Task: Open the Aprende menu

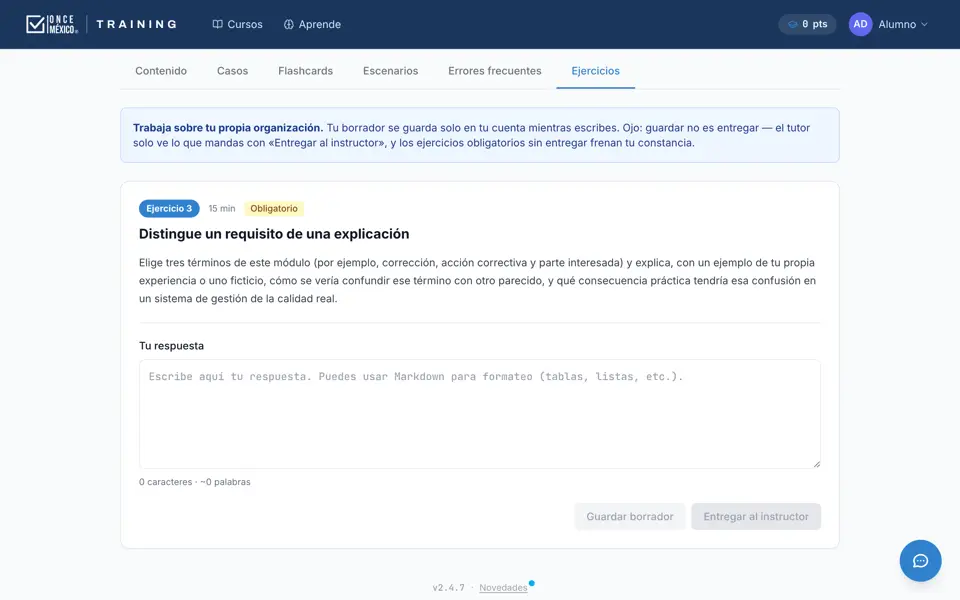Action: pyautogui.click(x=312, y=24)
